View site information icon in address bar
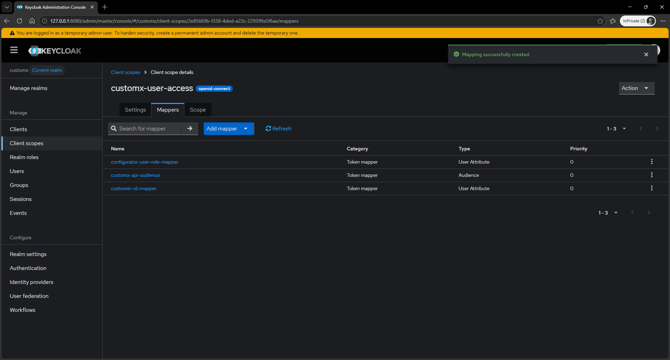 coord(44,21)
